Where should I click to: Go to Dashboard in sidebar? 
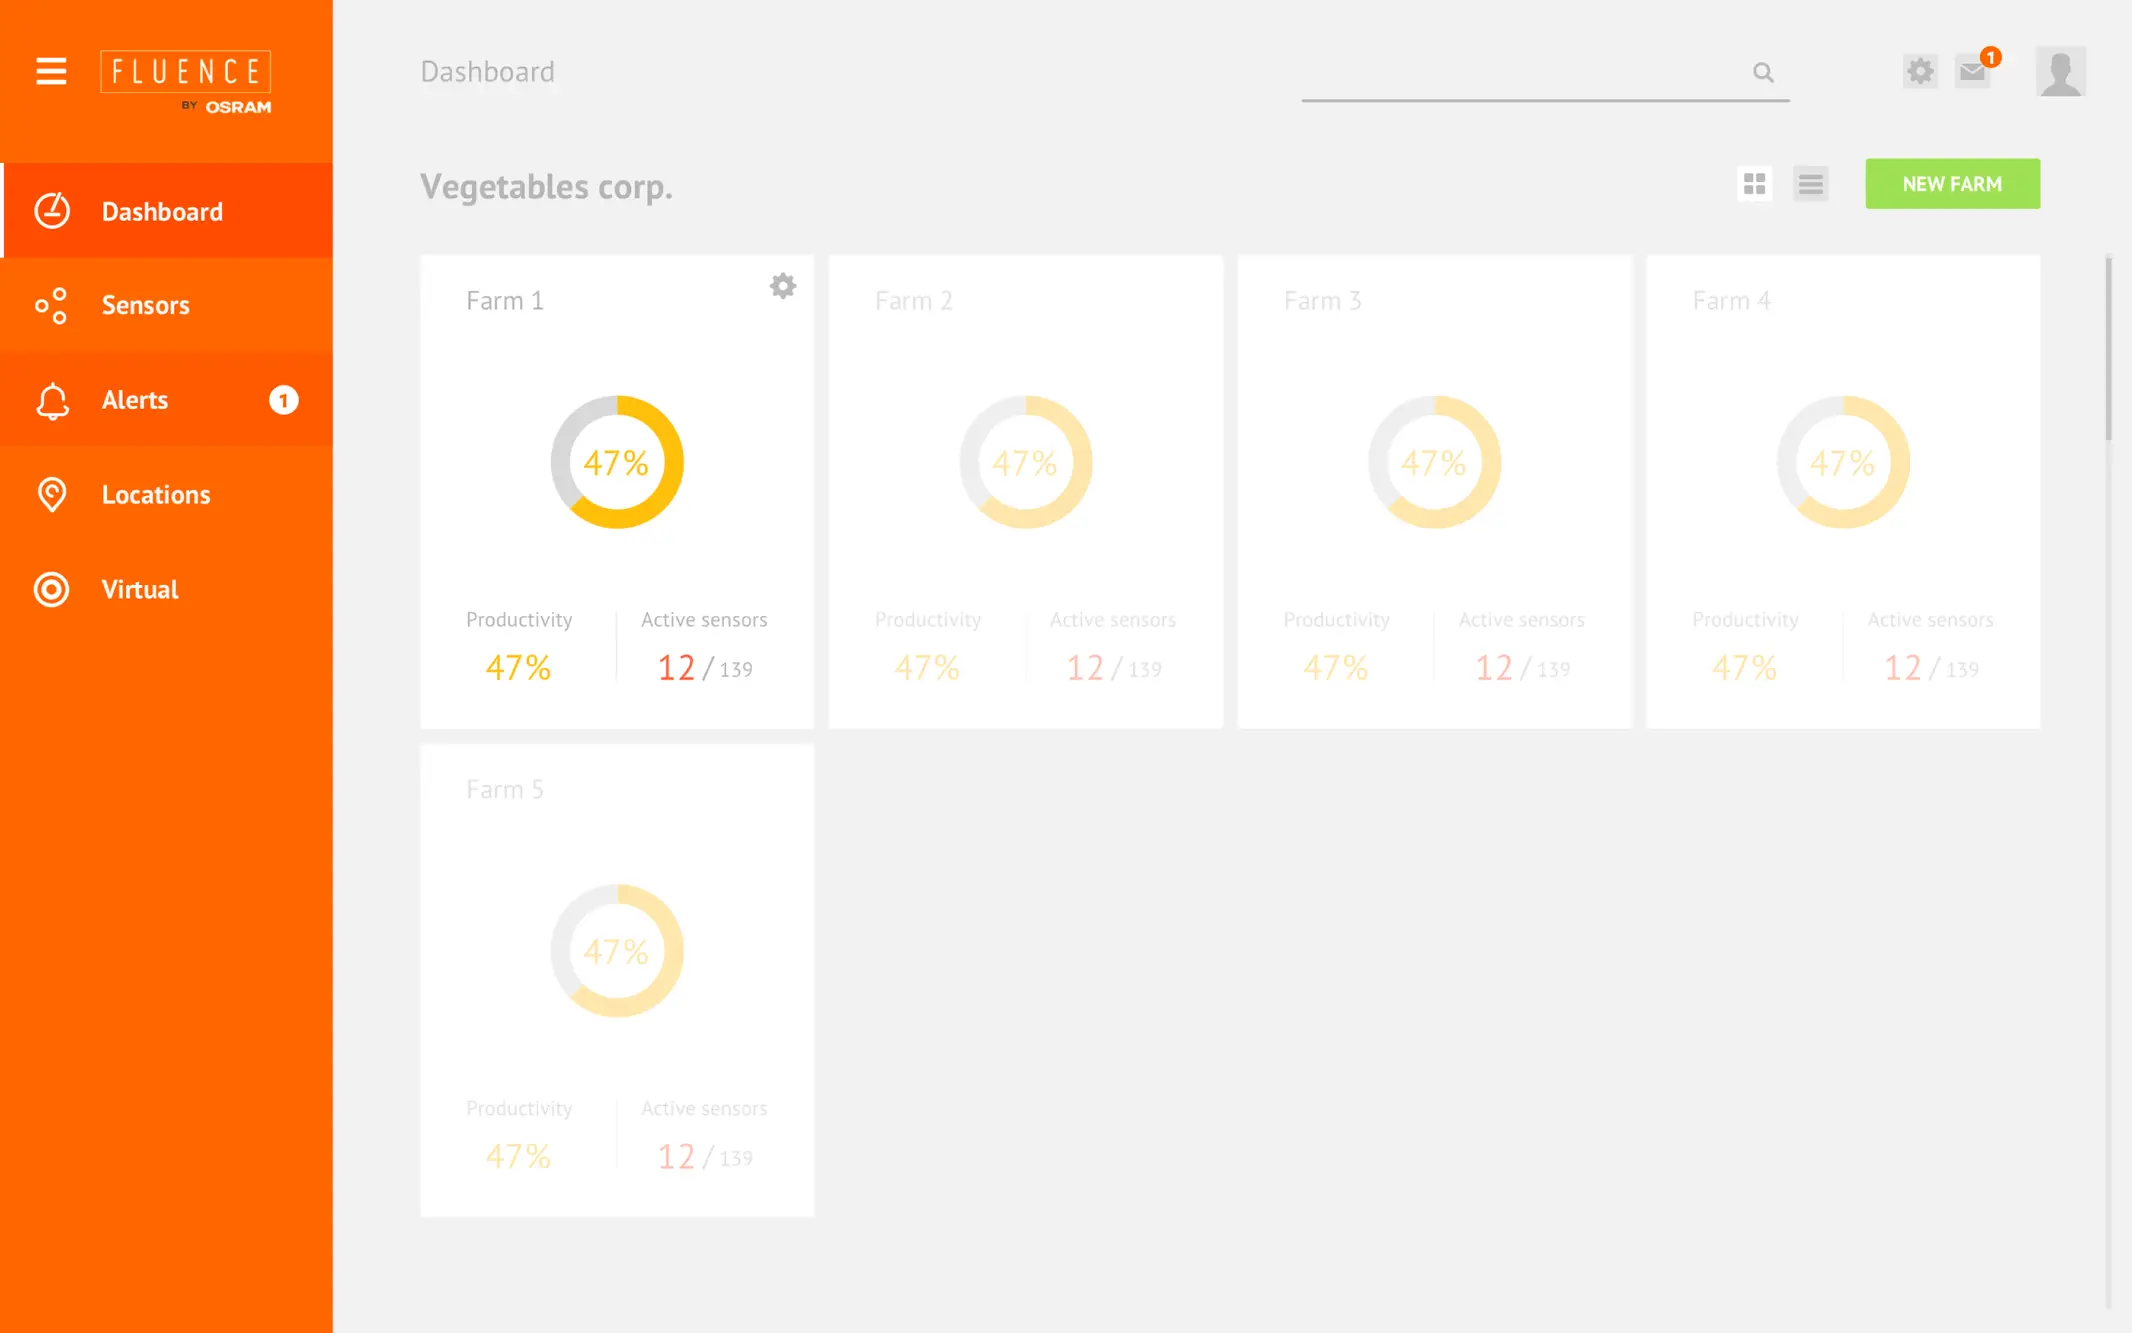[162, 211]
